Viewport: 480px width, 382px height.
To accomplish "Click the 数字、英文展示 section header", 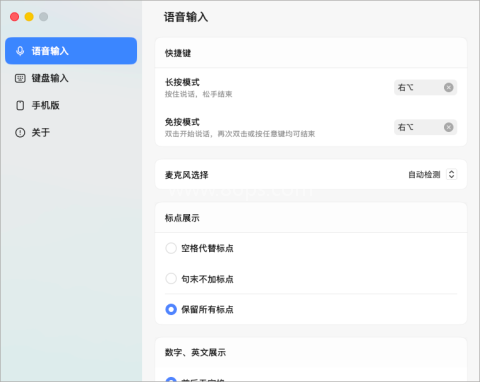I will click(x=195, y=352).
